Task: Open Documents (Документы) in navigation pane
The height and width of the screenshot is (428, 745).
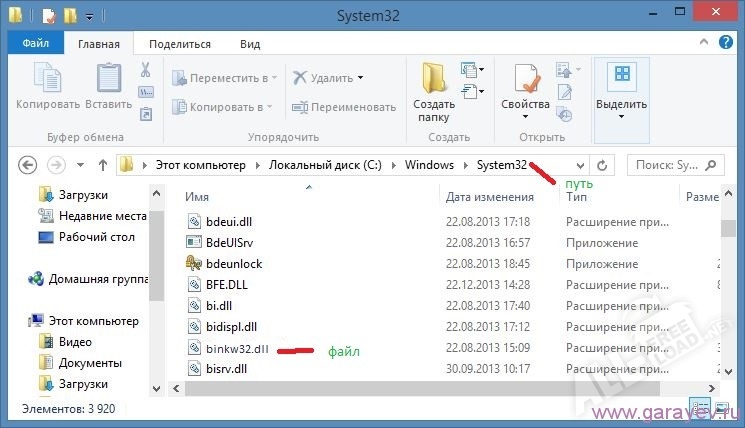Action: coord(90,362)
